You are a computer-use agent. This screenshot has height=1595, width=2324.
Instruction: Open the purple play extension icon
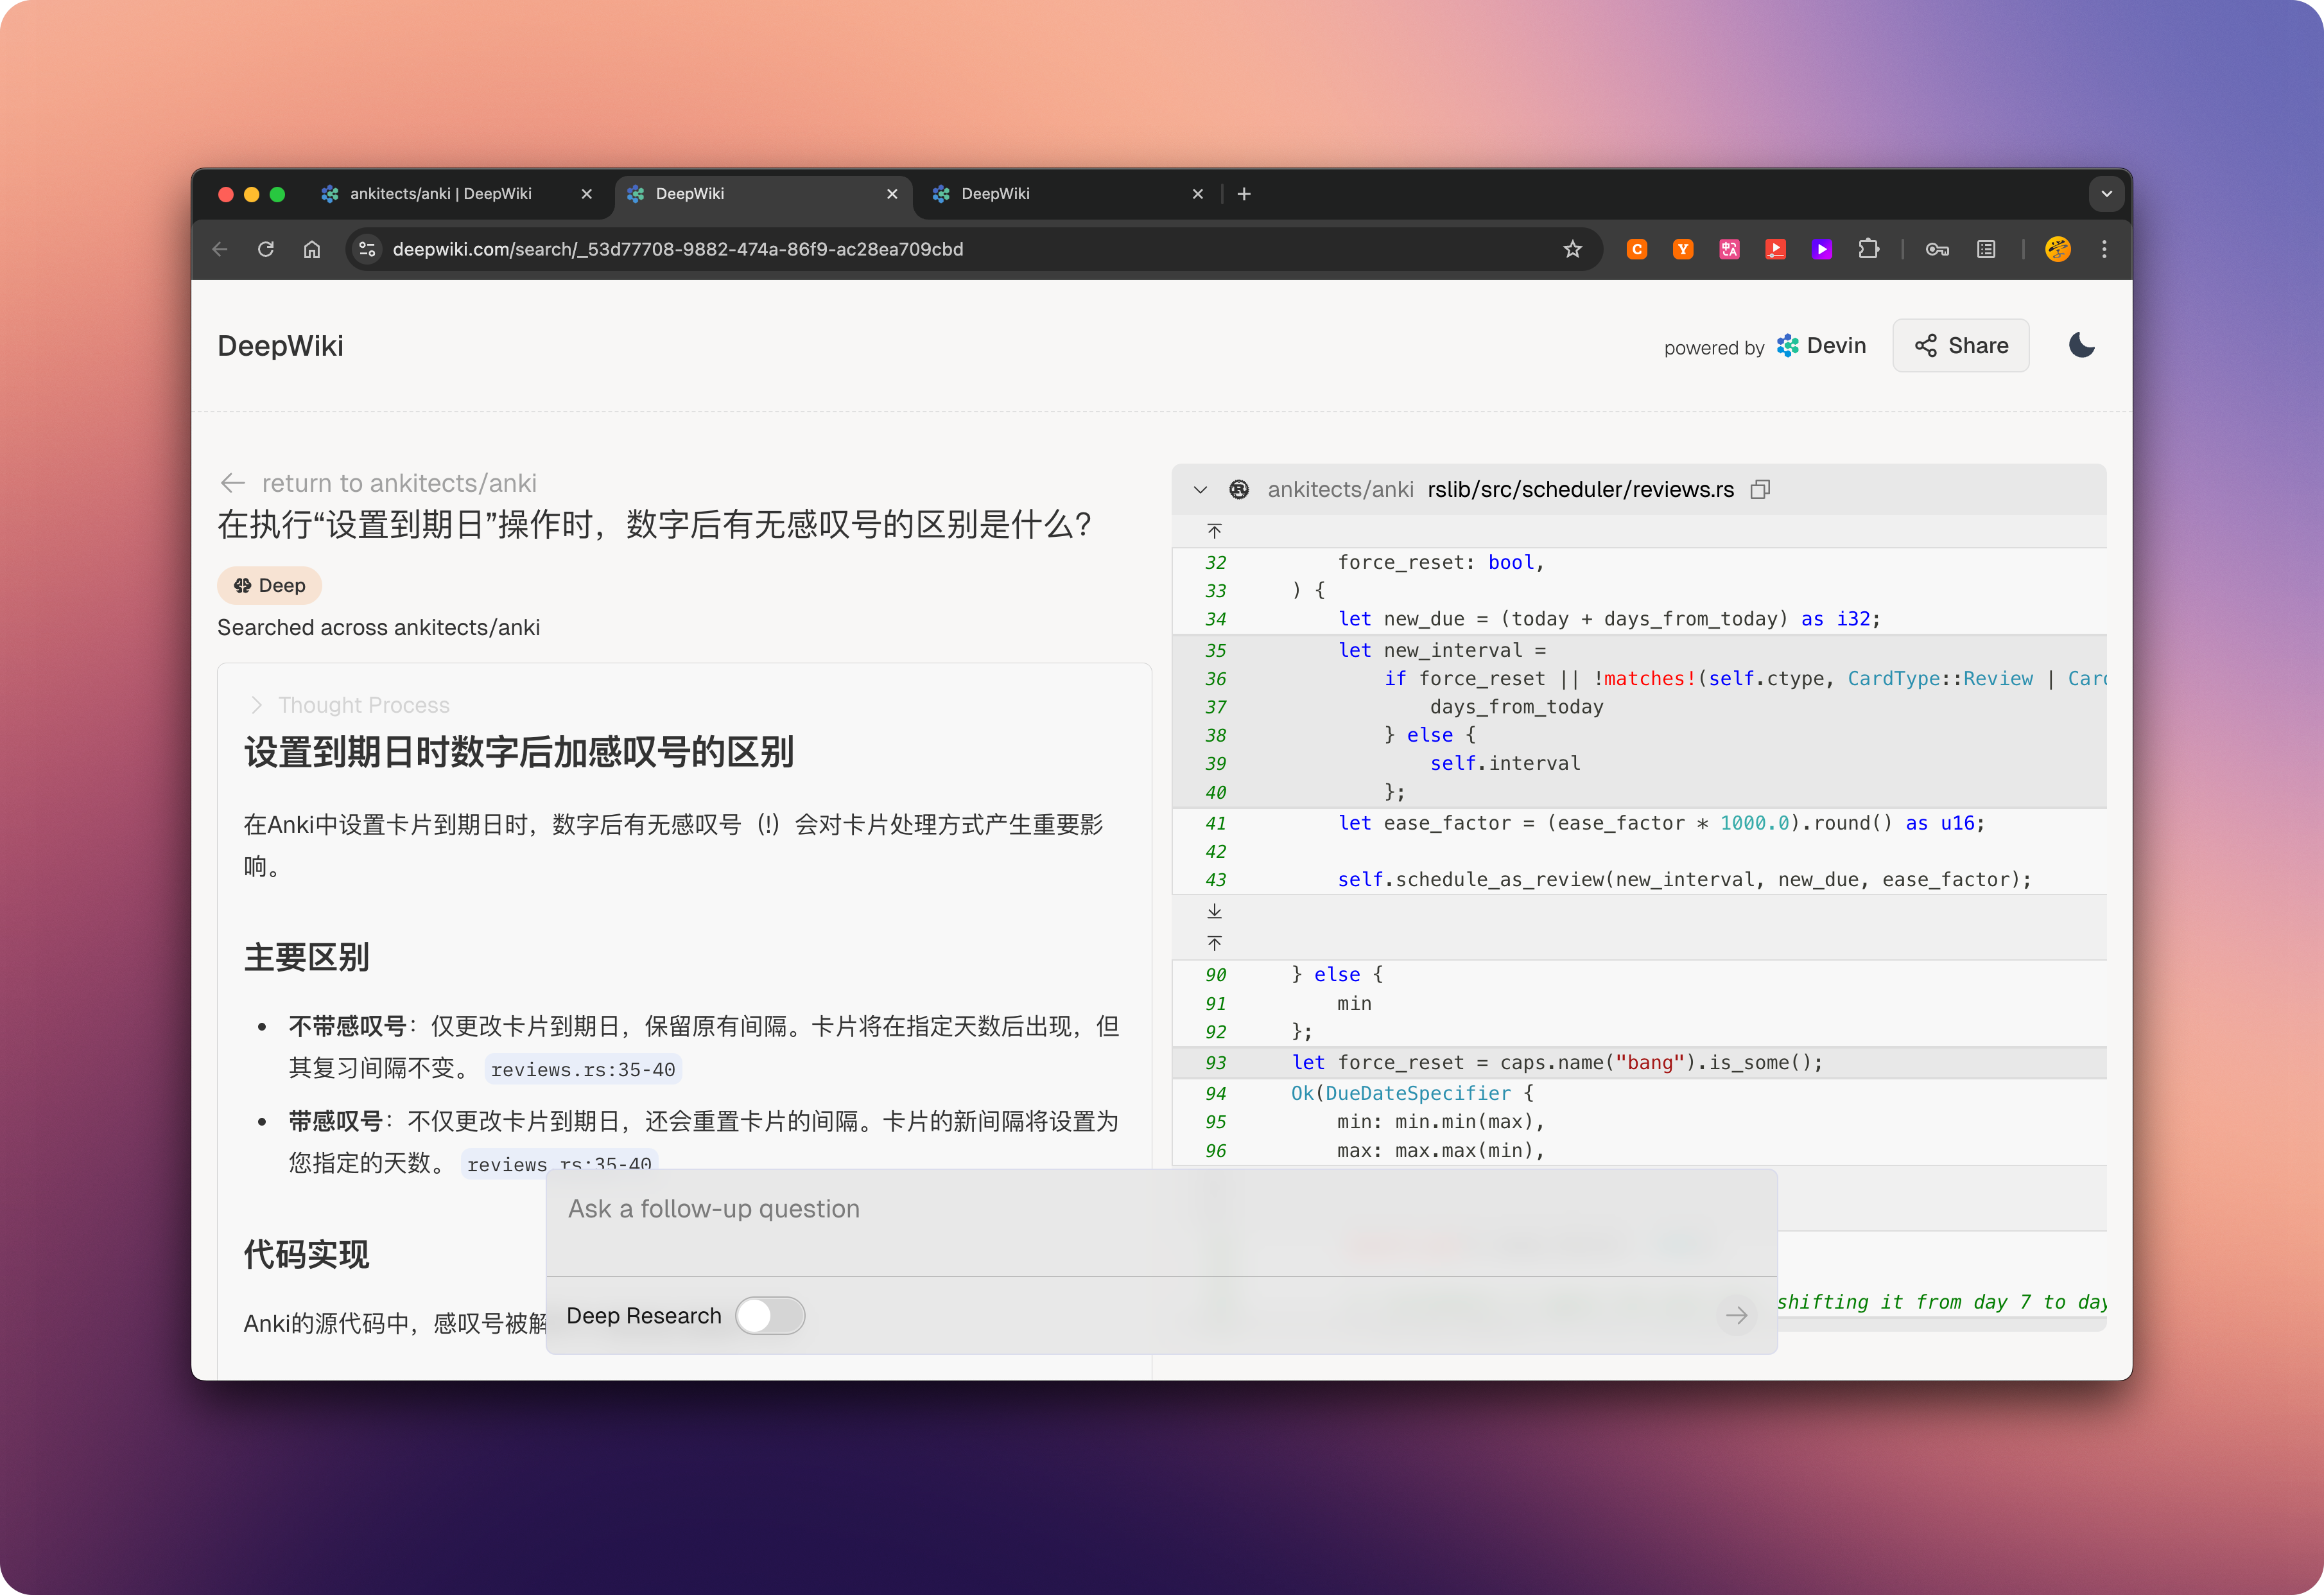tap(1822, 249)
